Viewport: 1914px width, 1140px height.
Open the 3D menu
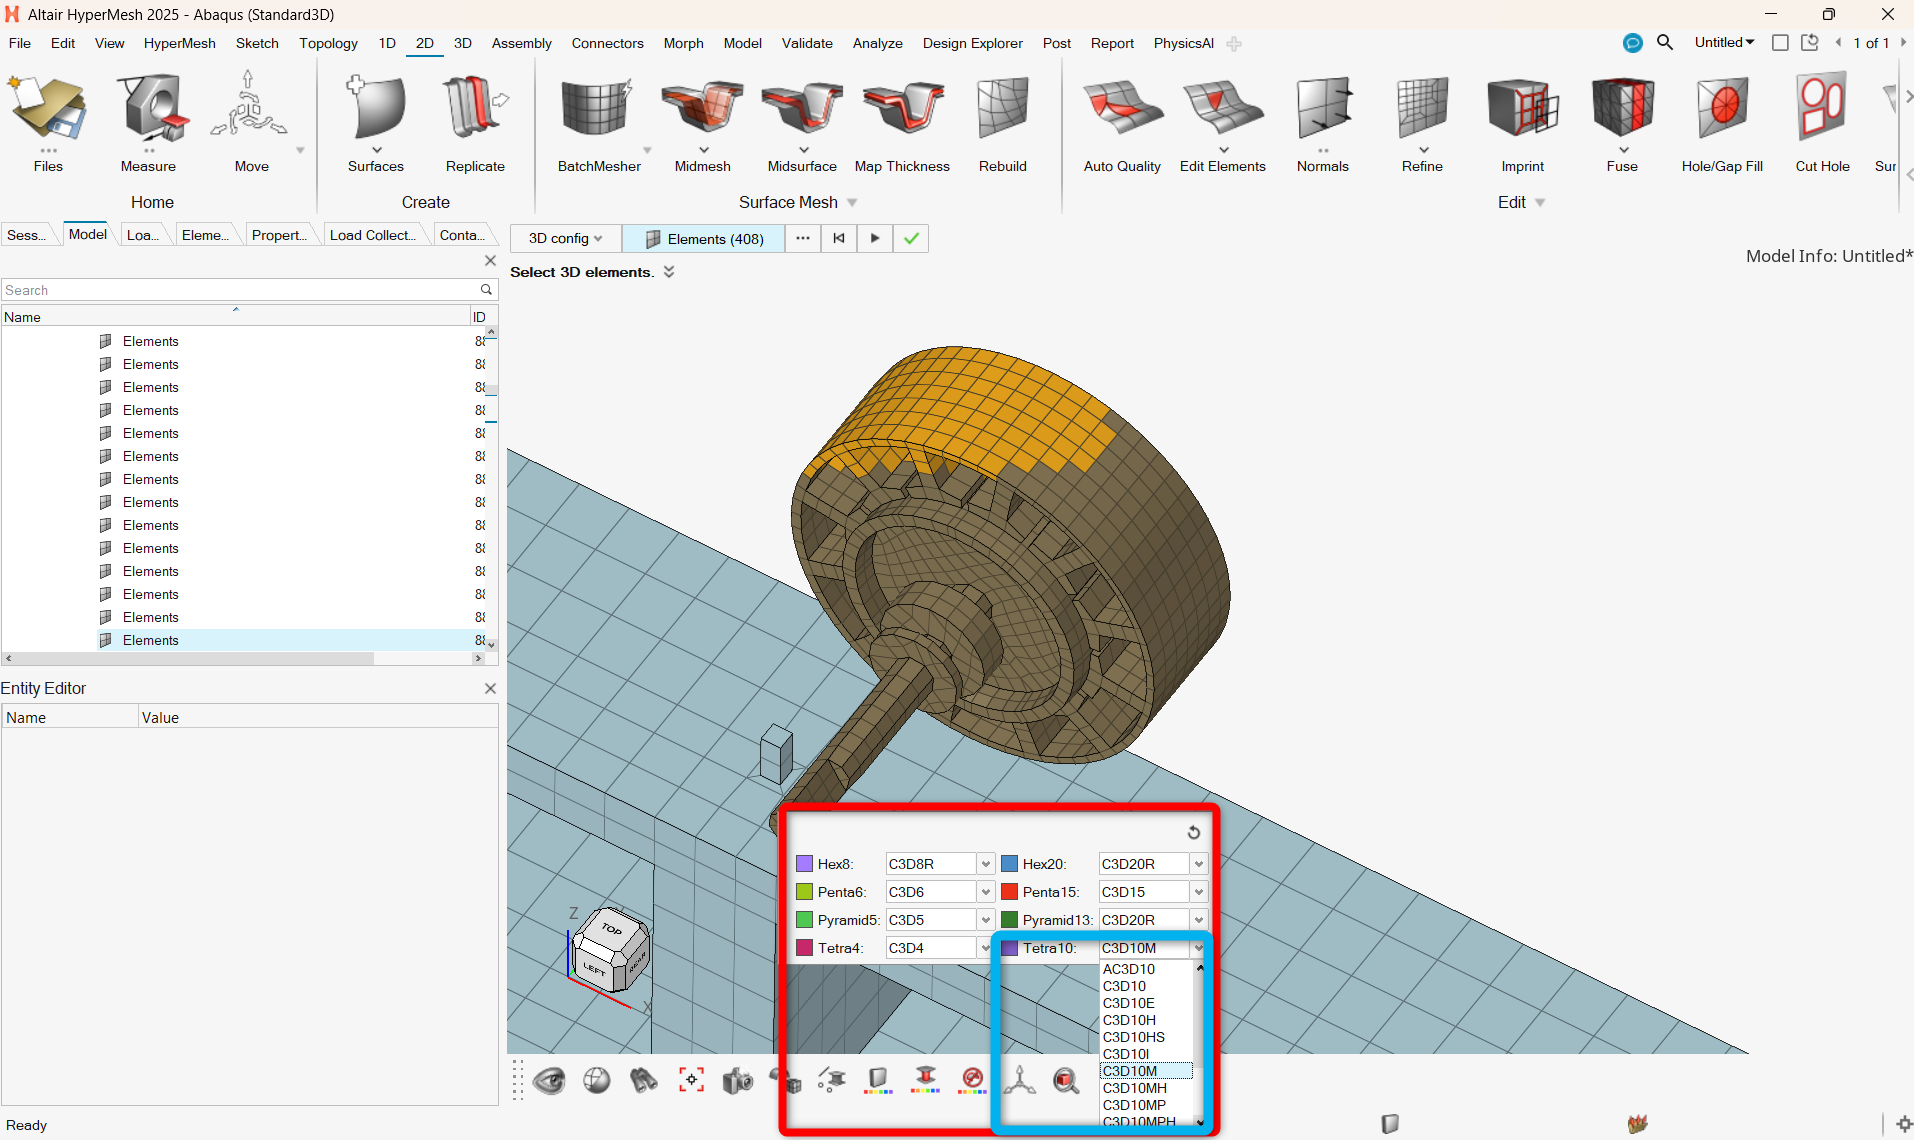point(462,43)
